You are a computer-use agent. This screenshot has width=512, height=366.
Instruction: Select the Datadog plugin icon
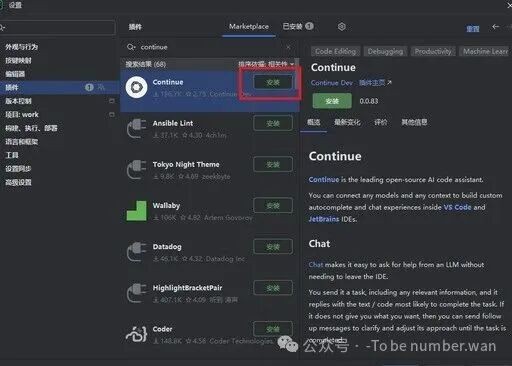coord(136,252)
